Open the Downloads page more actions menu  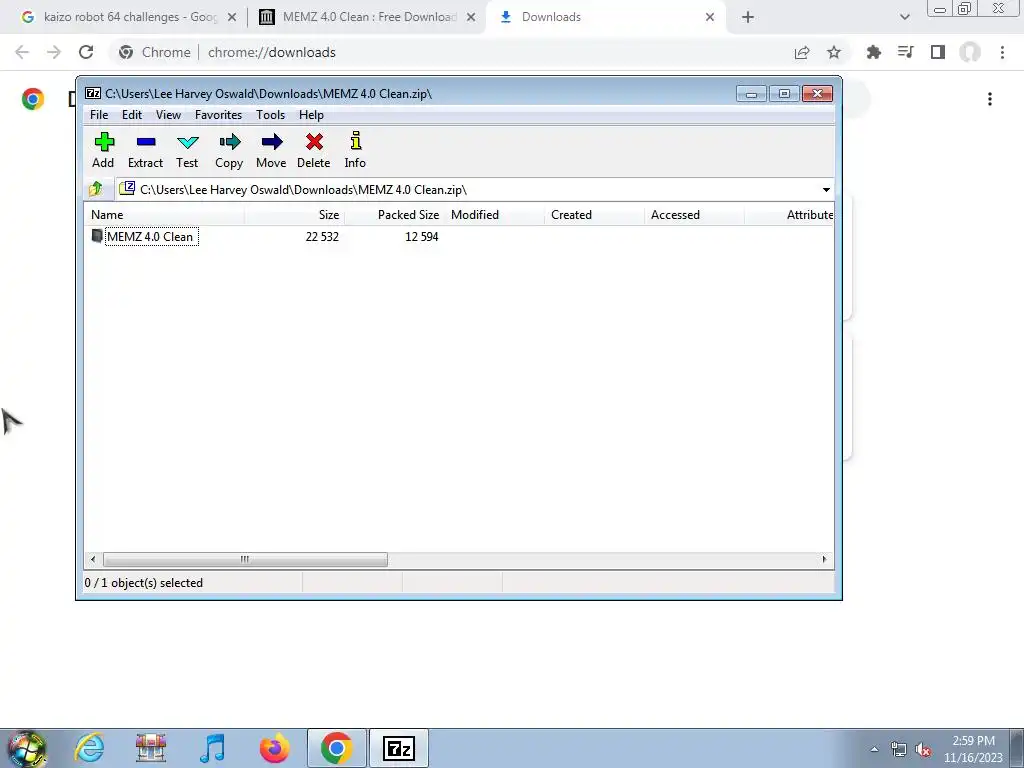990,99
